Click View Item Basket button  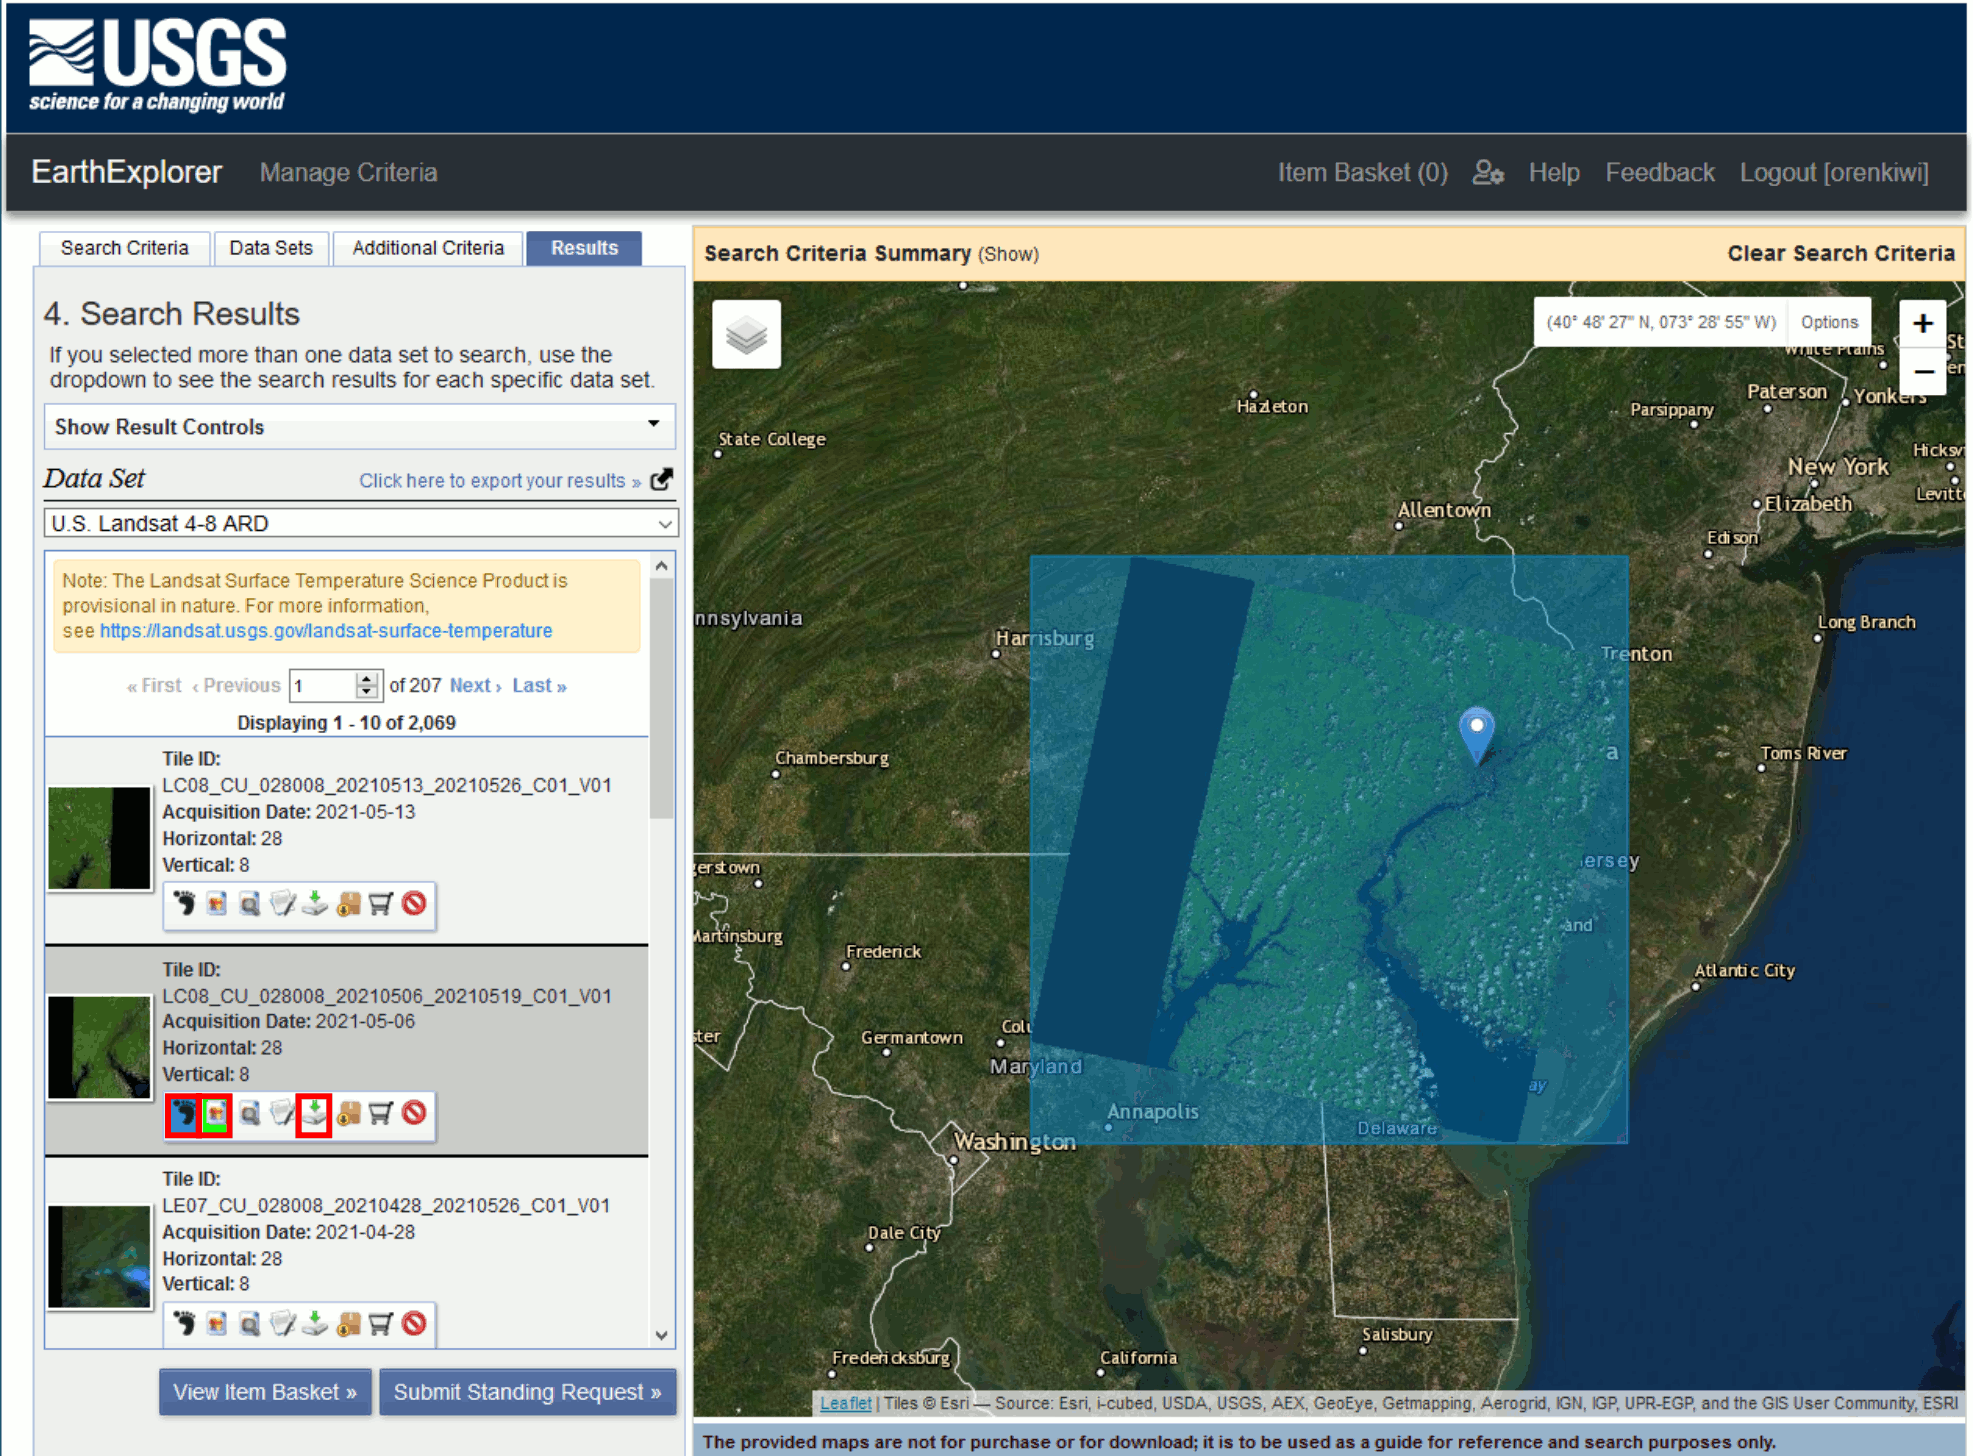click(x=265, y=1391)
